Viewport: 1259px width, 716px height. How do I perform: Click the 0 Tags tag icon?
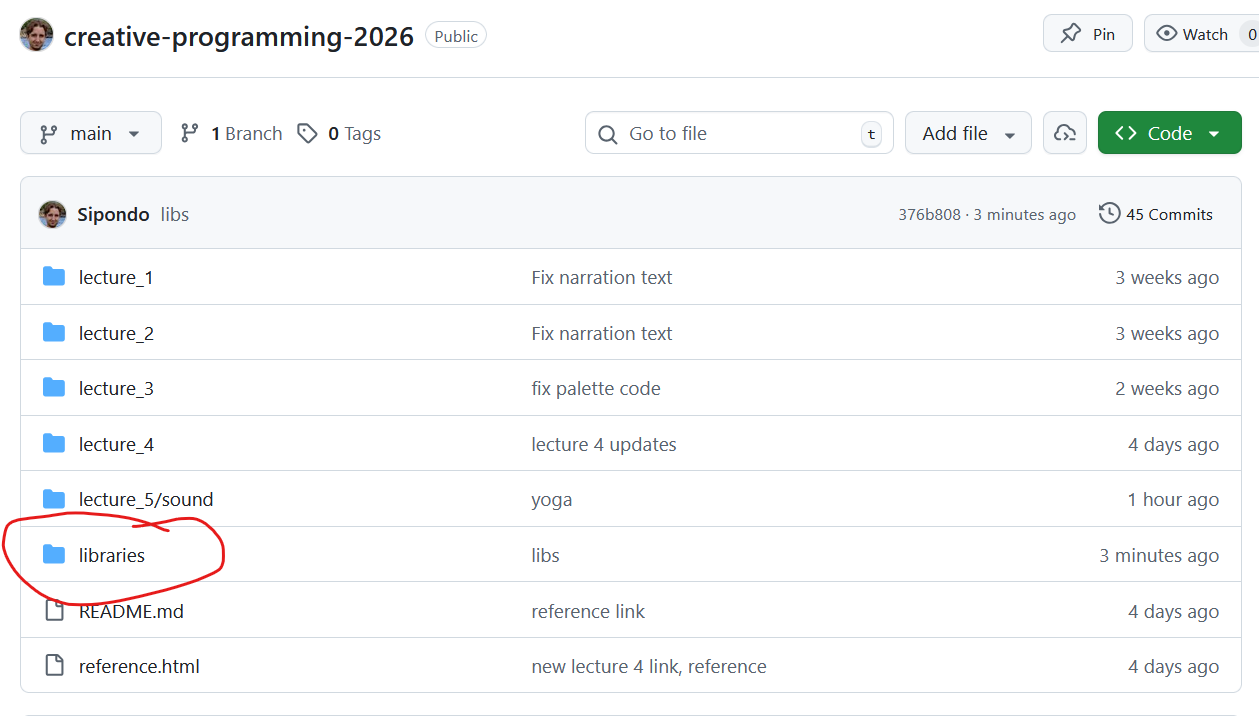coord(308,133)
